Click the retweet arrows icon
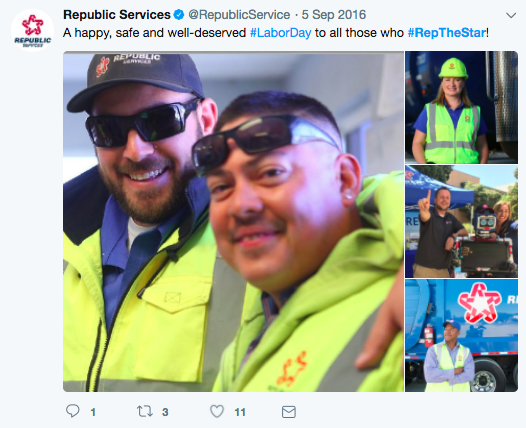This screenshot has height=428, width=526. click(145, 411)
